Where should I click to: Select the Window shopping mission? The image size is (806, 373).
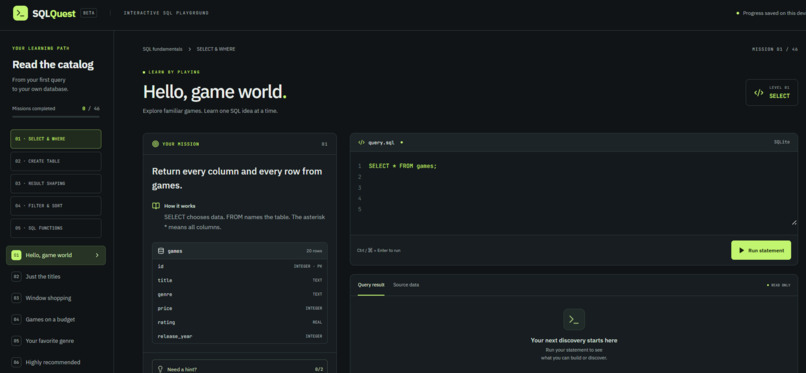point(56,298)
